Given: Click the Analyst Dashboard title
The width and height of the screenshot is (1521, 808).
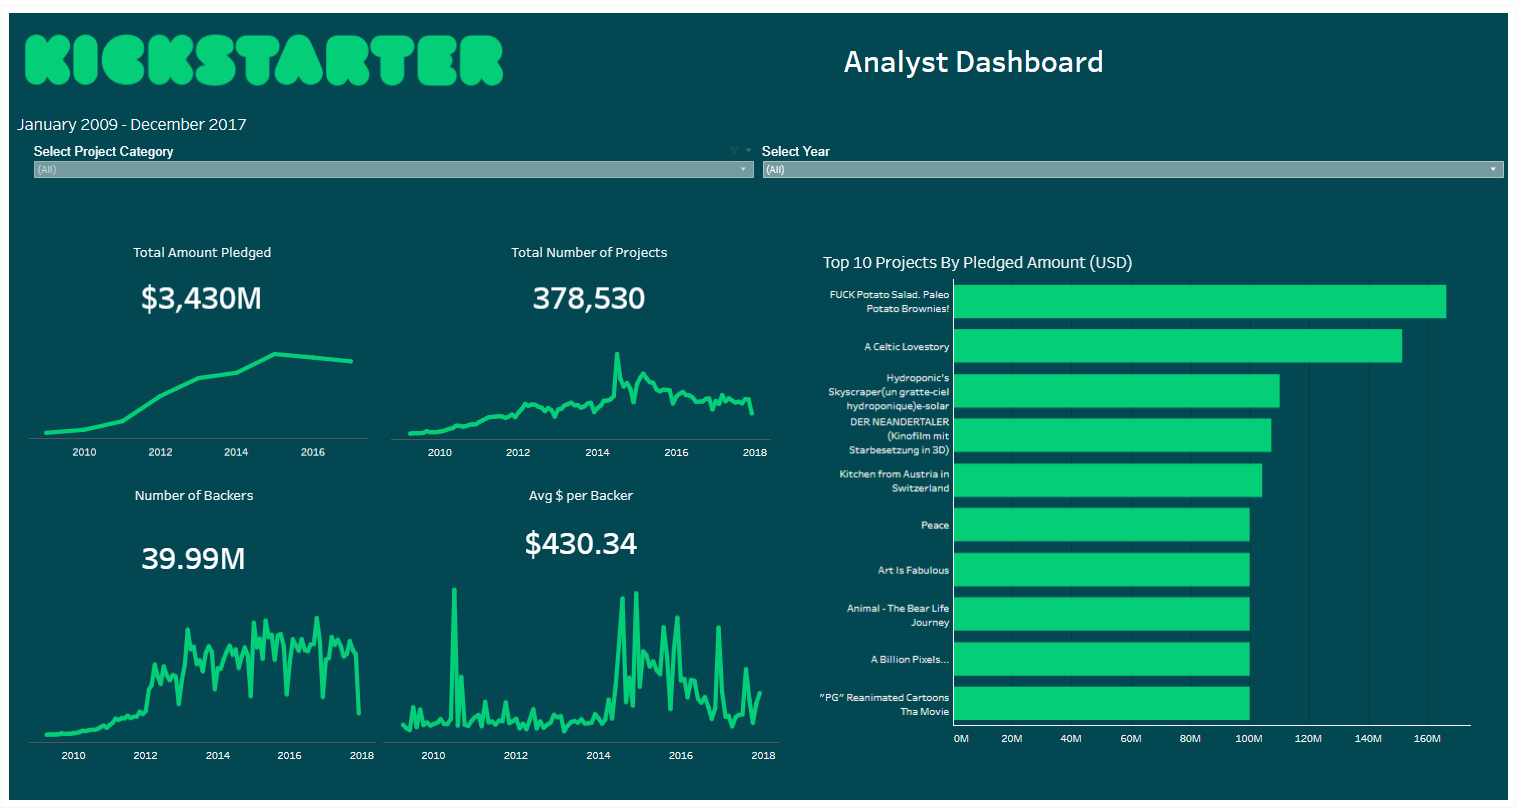Looking at the screenshot, I should pyautogui.click(x=975, y=62).
